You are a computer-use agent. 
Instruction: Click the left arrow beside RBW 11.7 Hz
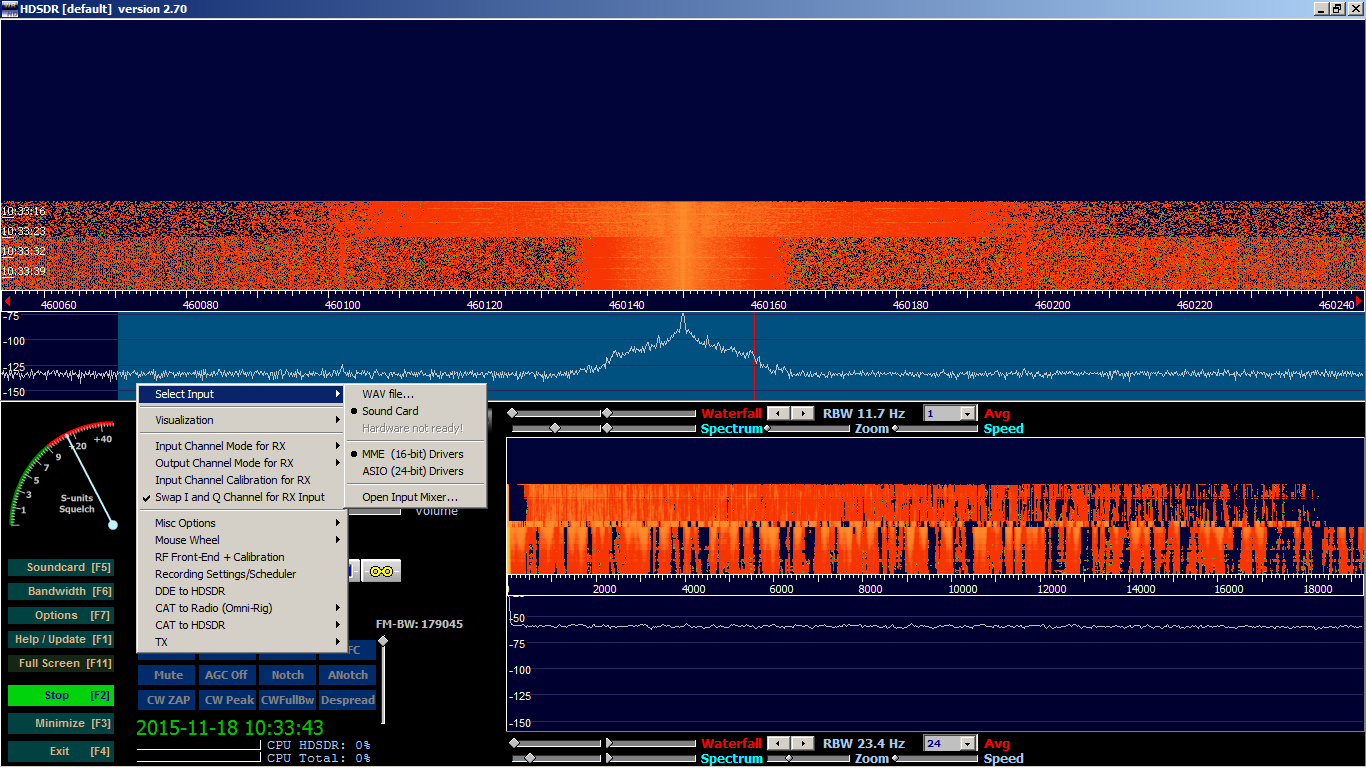[778, 413]
